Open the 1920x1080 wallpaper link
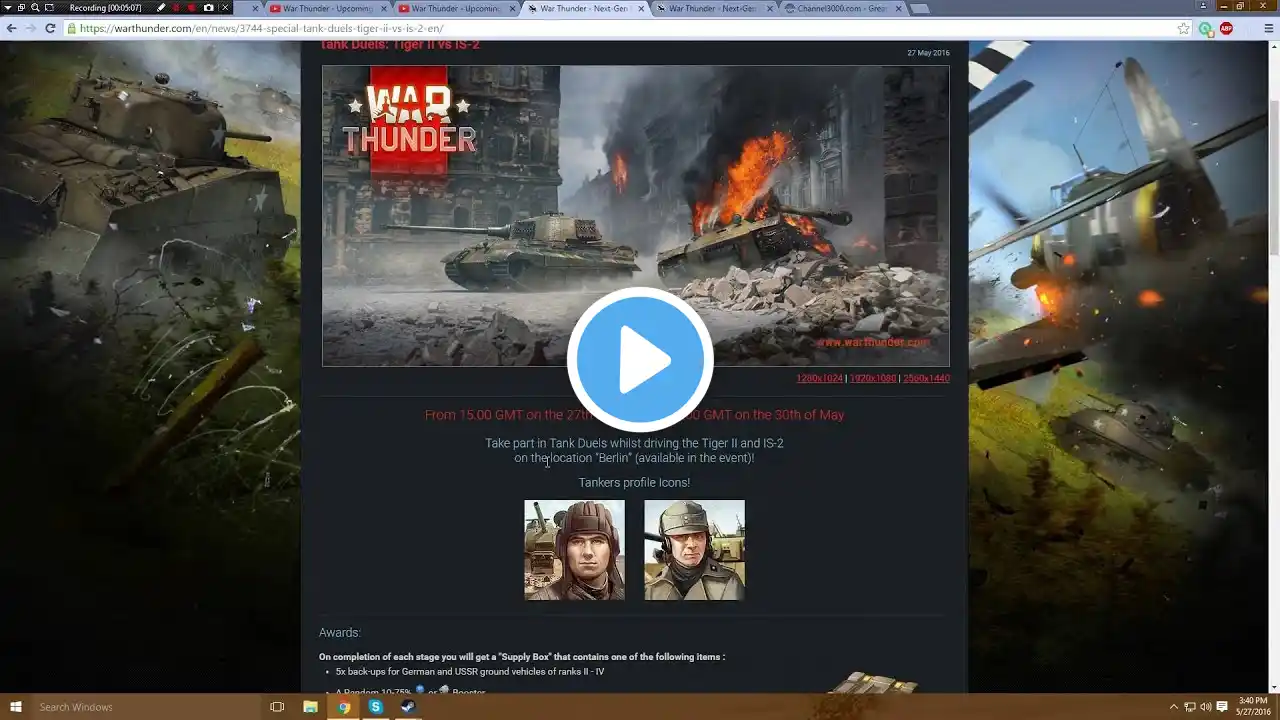This screenshot has height=720, width=1280. click(872, 378)
